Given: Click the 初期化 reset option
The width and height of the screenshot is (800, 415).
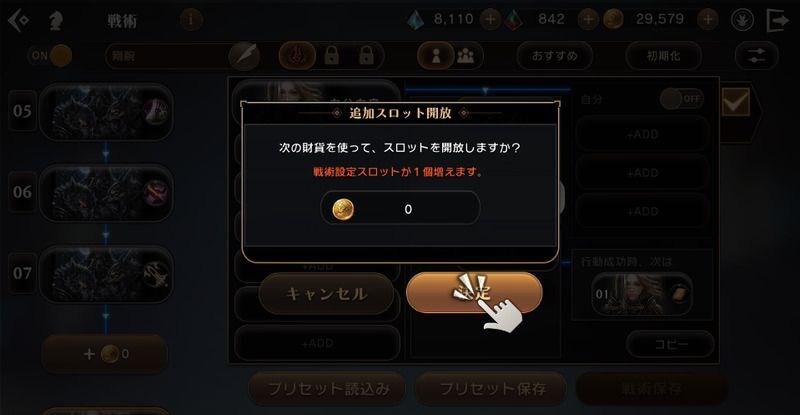Looking at the screenshot, I should [x=663, y=56].
